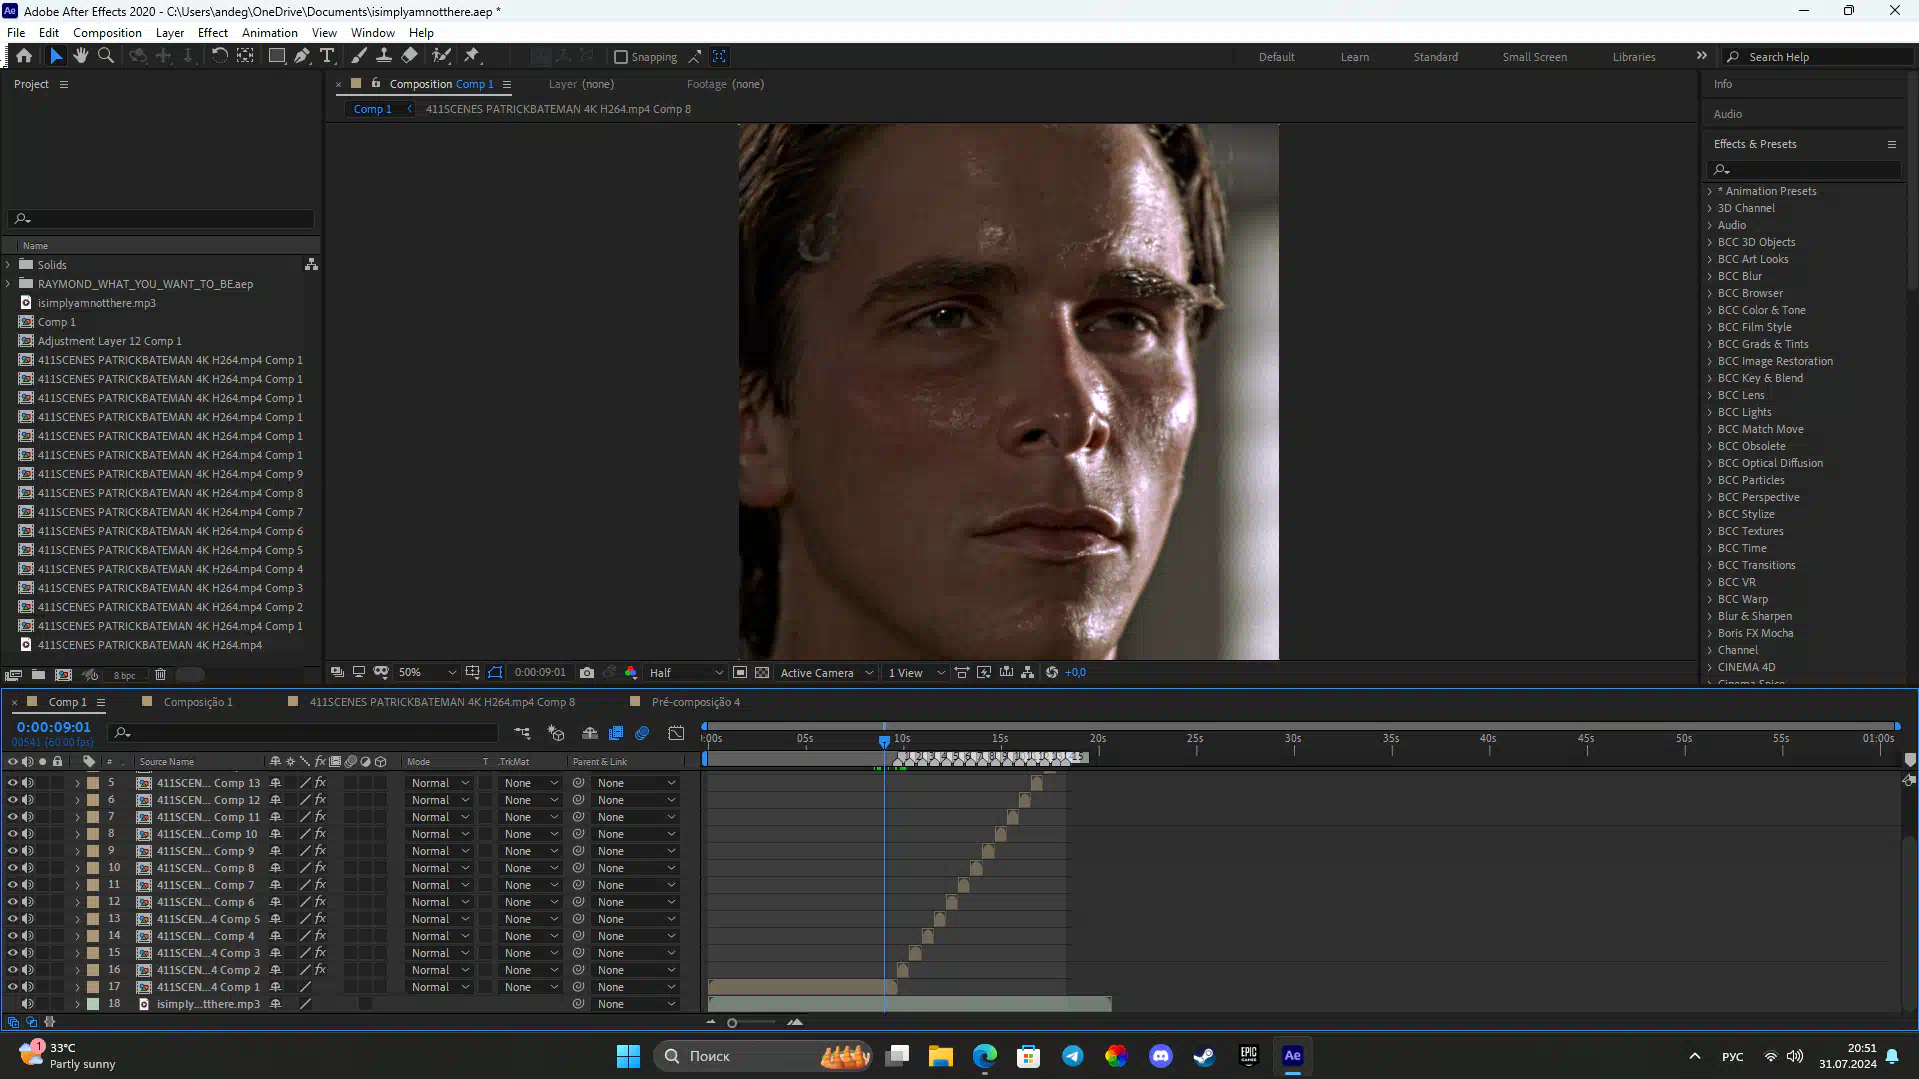Expand BCC Film Style effects category
The width and height of the screenshot is (1919, 1079).
coord(1710,327)
